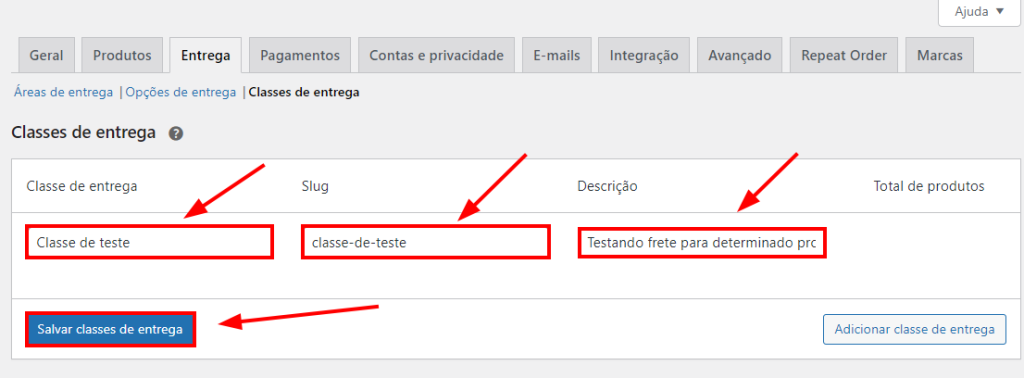The image size is (1024, 378).
Task: Switch to the Geral tab
Action: coord(46,55)
